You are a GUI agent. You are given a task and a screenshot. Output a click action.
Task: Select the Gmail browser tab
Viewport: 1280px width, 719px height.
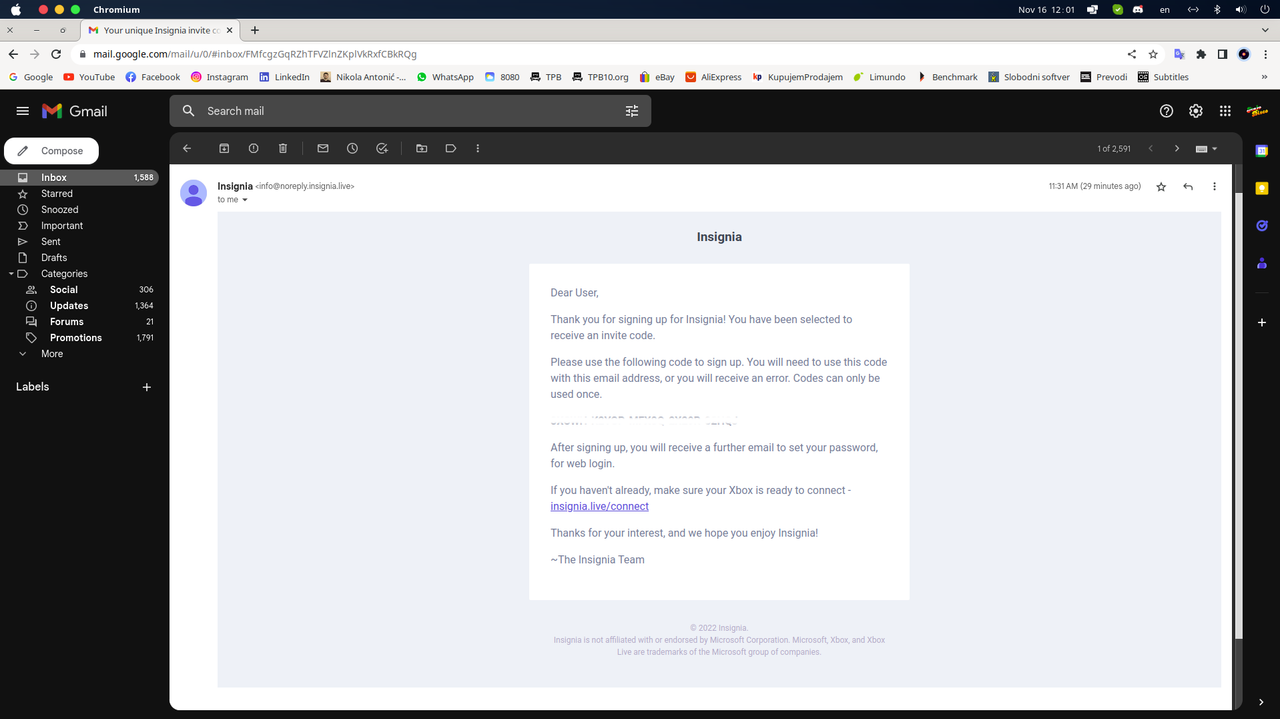point(160,30)
